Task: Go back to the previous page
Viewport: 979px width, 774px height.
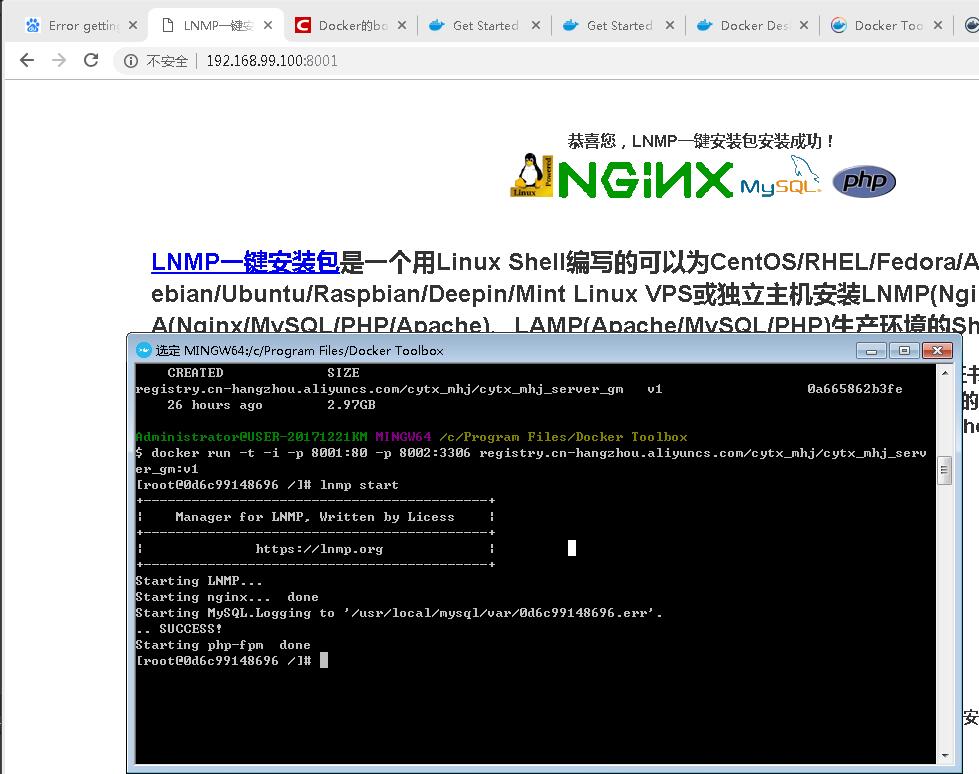Action: click(27, 60)
